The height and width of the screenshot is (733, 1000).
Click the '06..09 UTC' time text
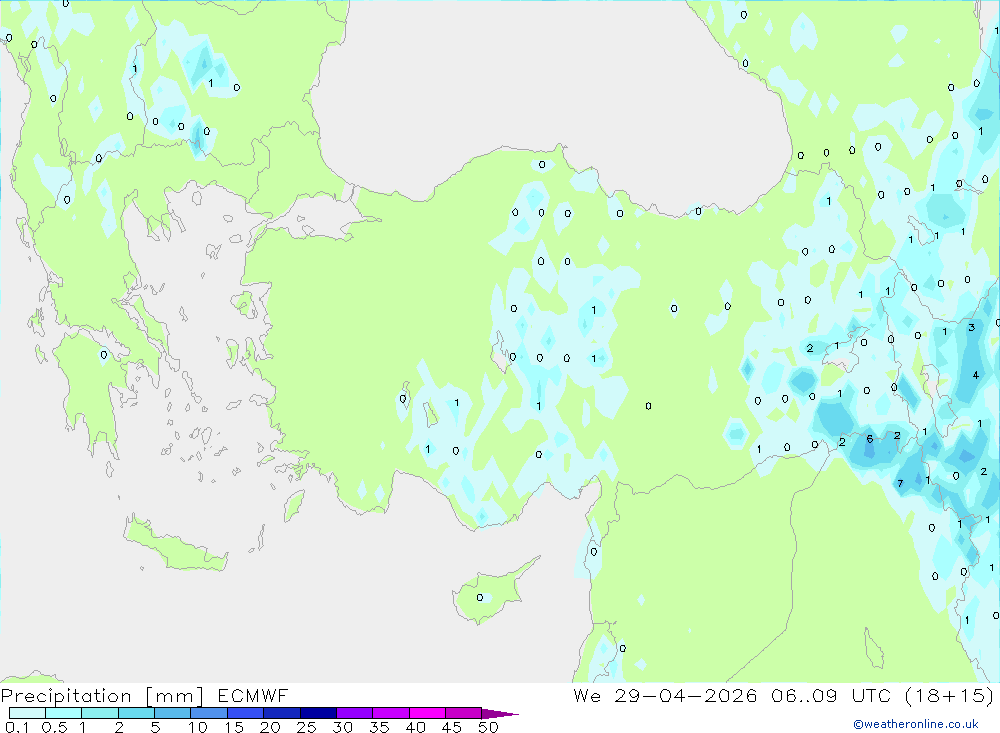[x=831, y=695]
